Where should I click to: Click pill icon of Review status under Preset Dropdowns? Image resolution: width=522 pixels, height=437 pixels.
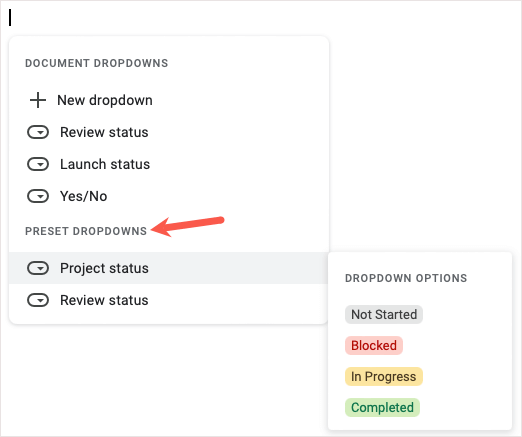coord(38,300)
